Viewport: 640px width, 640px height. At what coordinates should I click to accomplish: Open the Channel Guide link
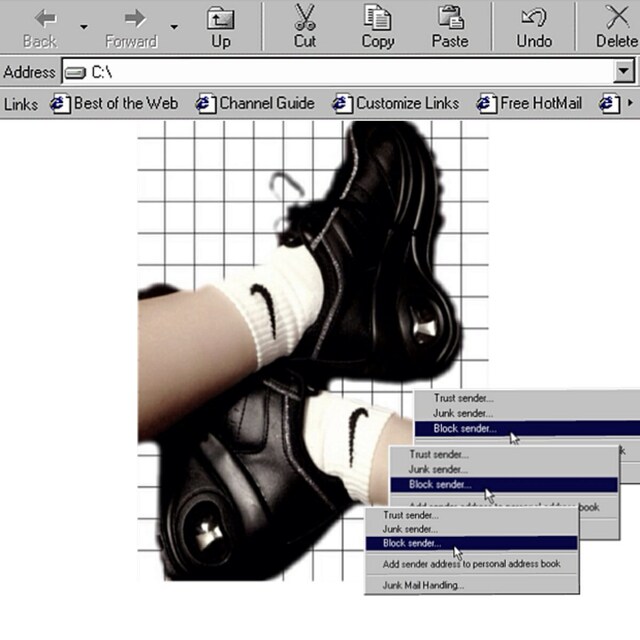(256, 103)
